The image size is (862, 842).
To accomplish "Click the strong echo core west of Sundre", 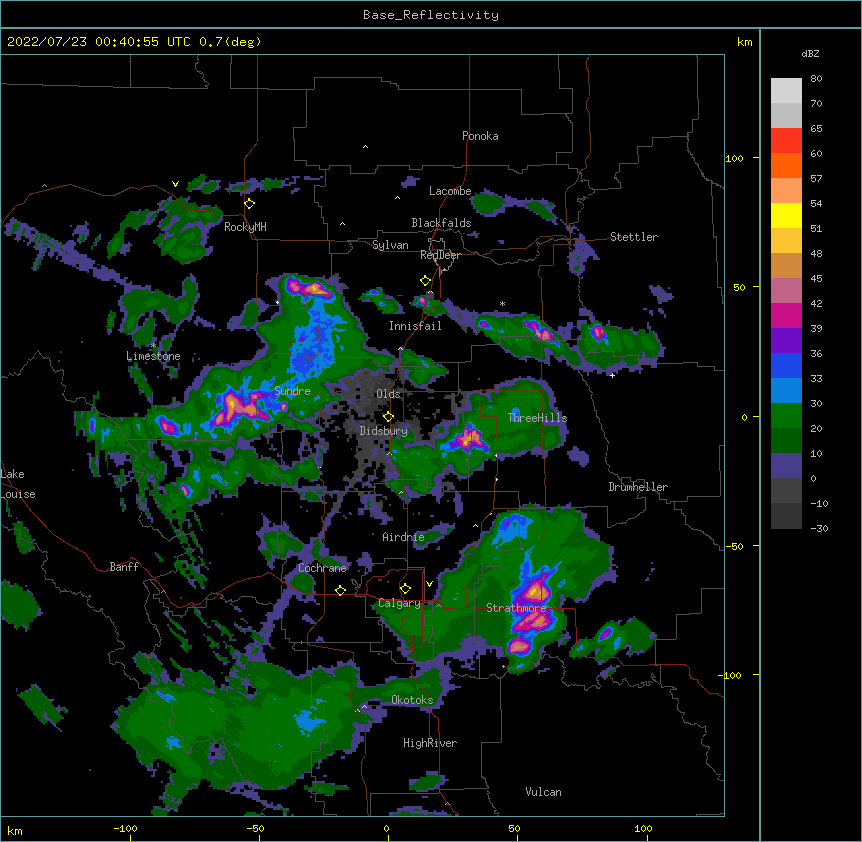I will pos(240,406).
